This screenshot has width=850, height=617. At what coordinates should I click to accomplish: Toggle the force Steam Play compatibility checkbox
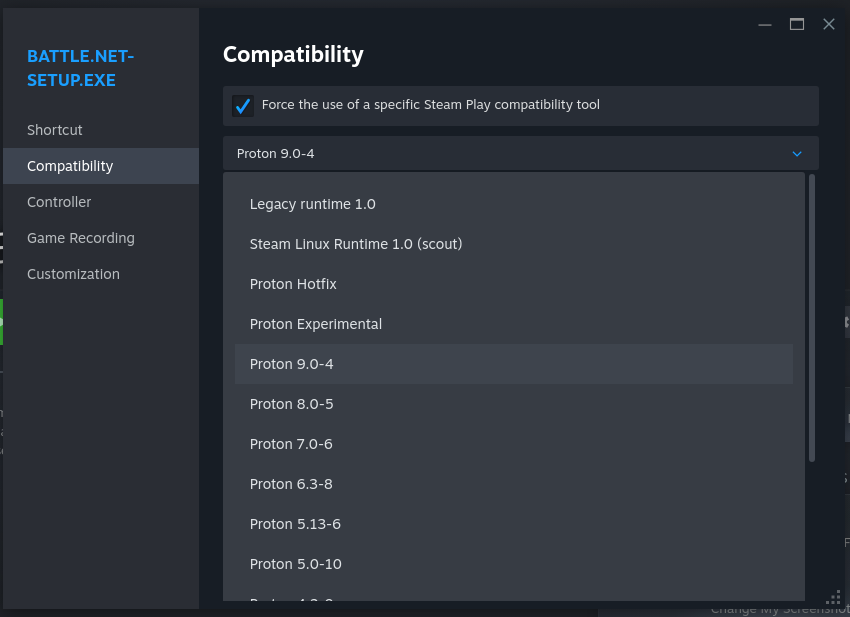242,106
